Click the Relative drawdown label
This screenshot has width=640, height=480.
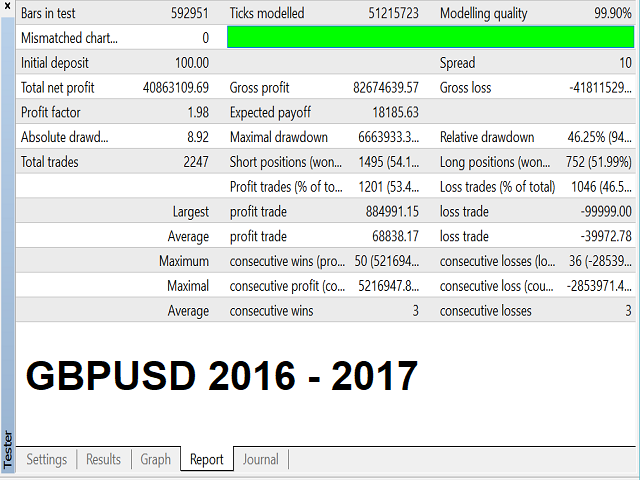pos(487,137)
